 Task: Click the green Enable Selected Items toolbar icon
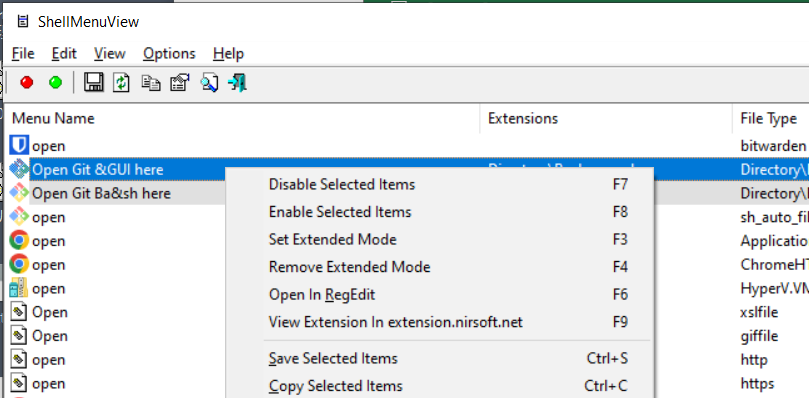(55, 83)
